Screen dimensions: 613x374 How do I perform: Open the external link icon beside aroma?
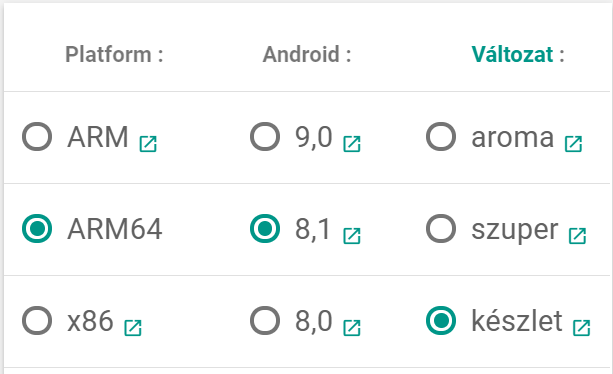pyautogui.click(x=574, y=144)
